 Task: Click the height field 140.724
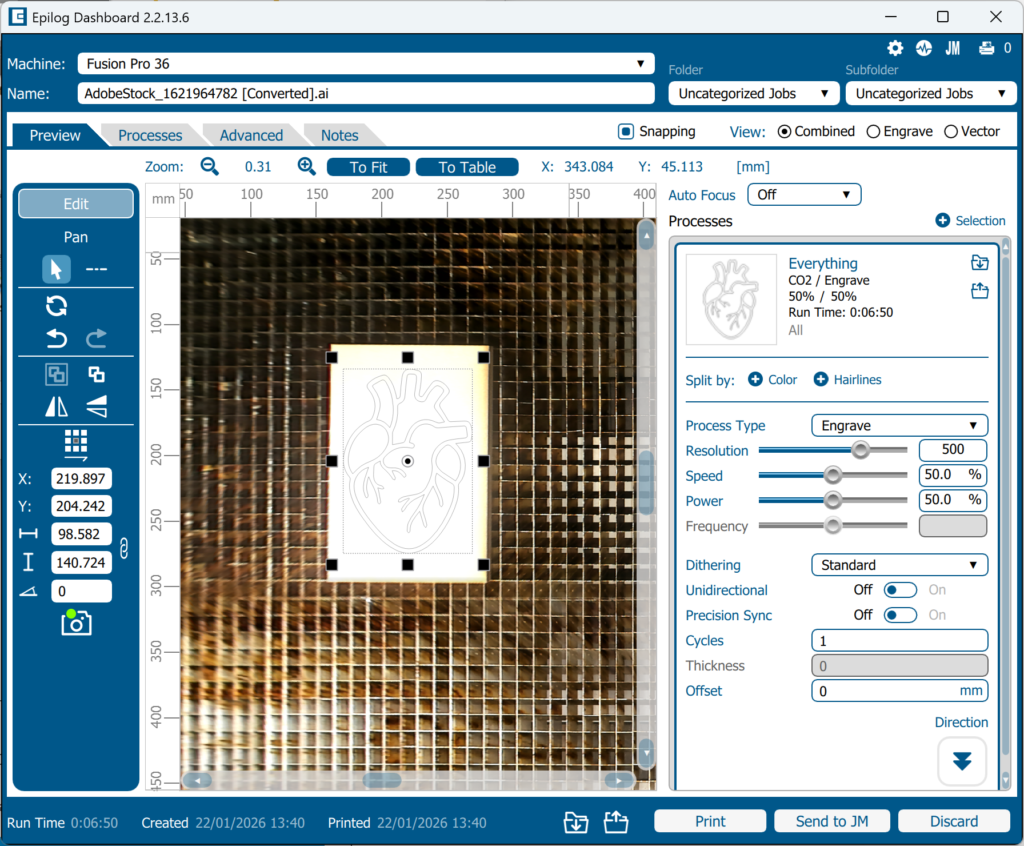click(81, 562)
